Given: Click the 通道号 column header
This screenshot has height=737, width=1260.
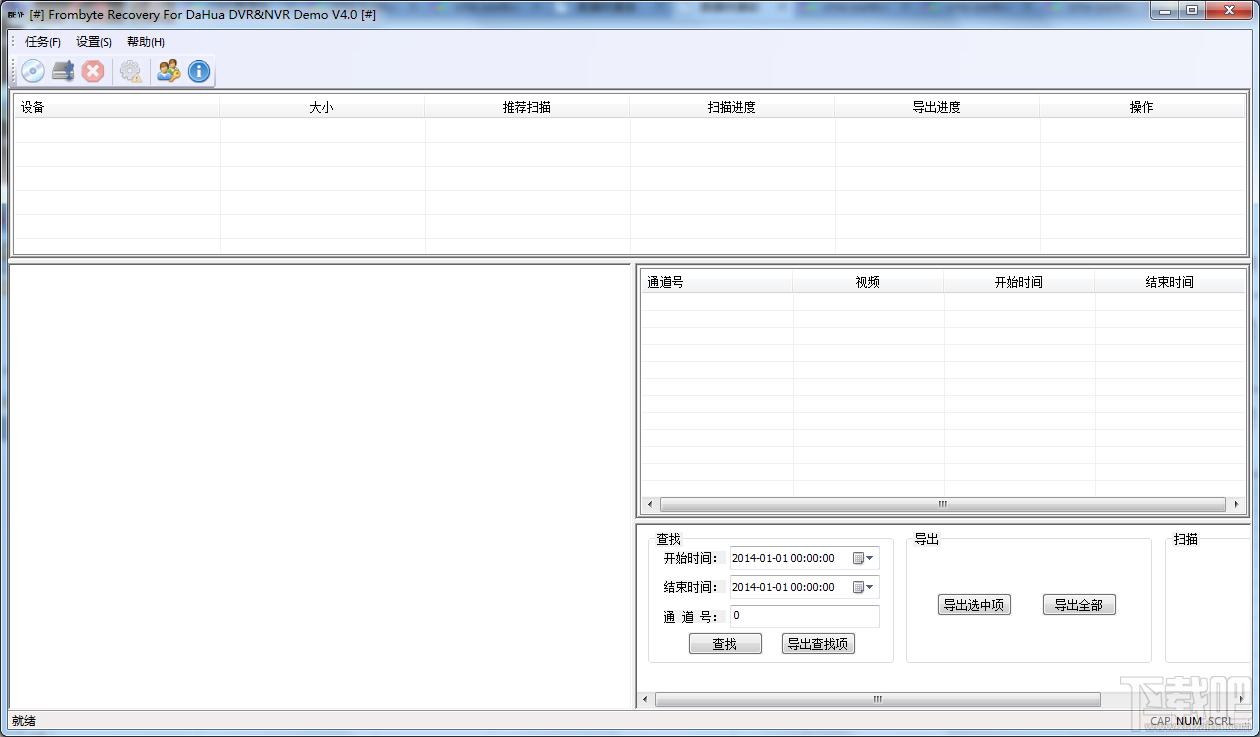Looking at the screenshot, I should coord(717,282).
